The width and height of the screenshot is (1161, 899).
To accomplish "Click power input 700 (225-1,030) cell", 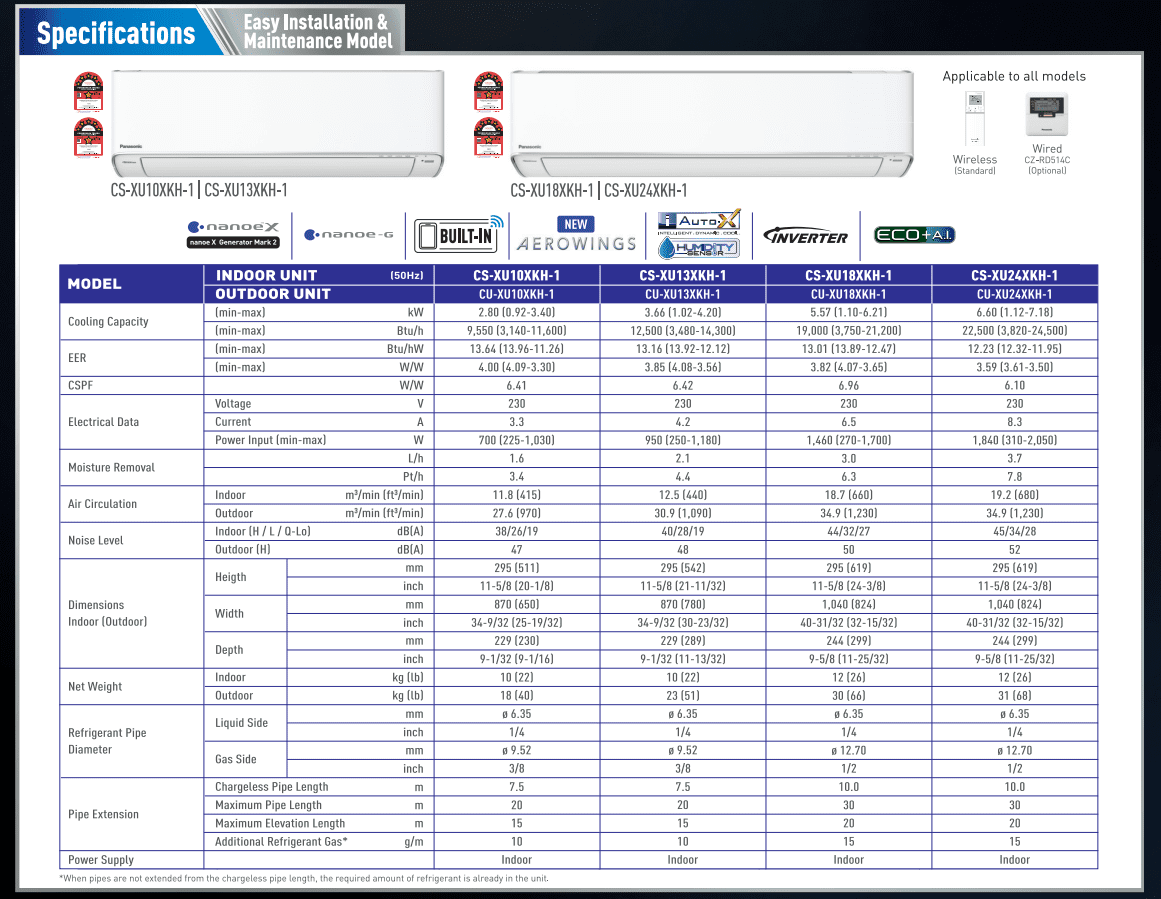I will (x=517, y=440).
